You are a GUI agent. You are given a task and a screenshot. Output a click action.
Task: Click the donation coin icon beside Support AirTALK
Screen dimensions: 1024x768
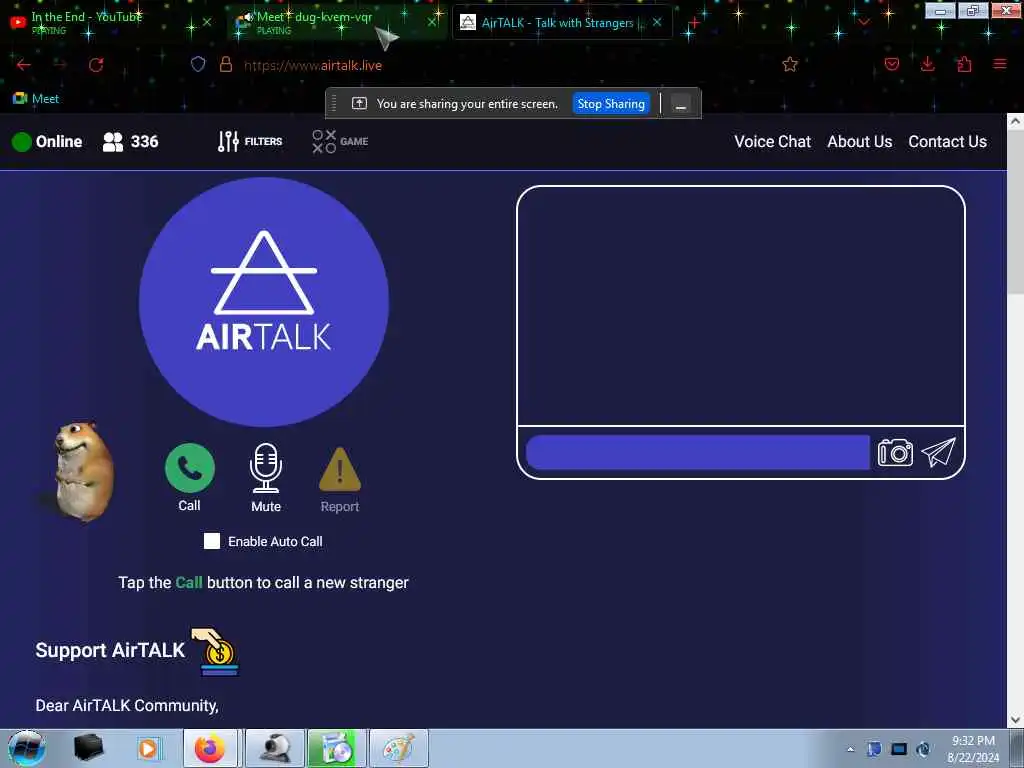[x=216, y=651]
